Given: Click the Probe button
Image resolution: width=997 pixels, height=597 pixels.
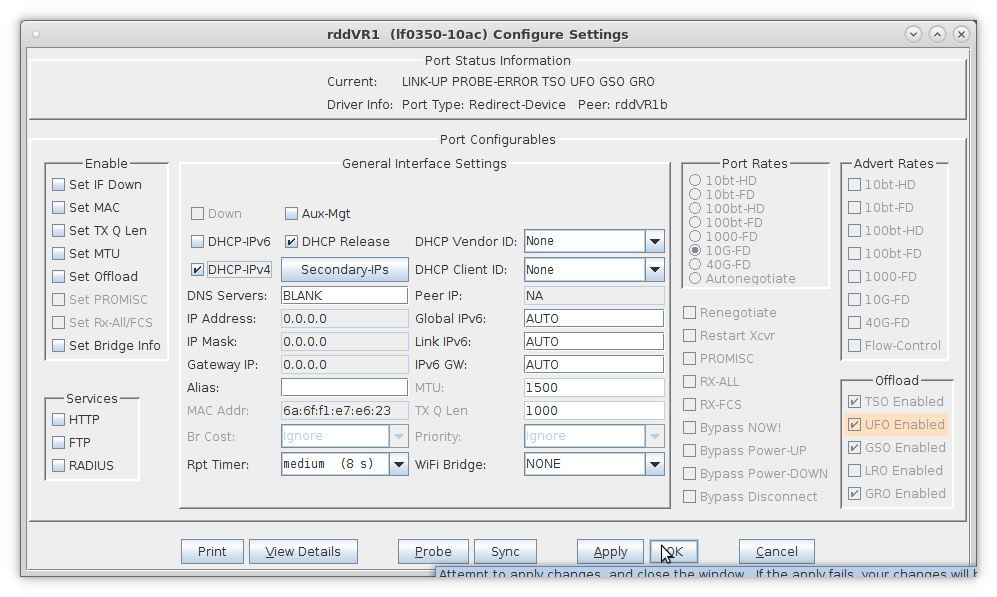Looking at the screenshot, I should pyautogui.click(x=433, y=552).
